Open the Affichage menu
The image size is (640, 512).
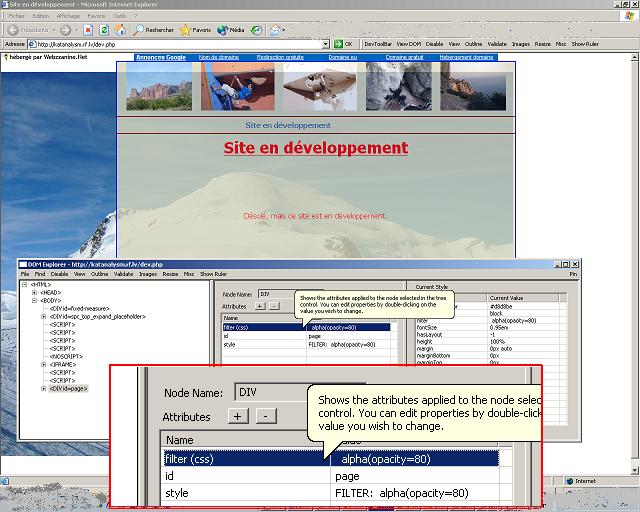(x=68, y=16)
